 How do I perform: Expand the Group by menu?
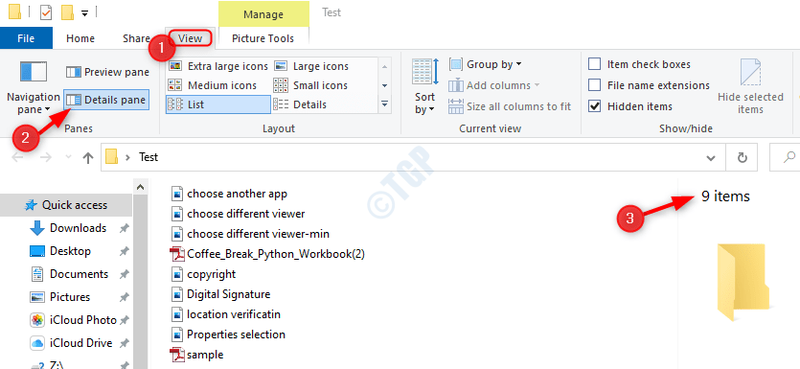coord(485,65)
